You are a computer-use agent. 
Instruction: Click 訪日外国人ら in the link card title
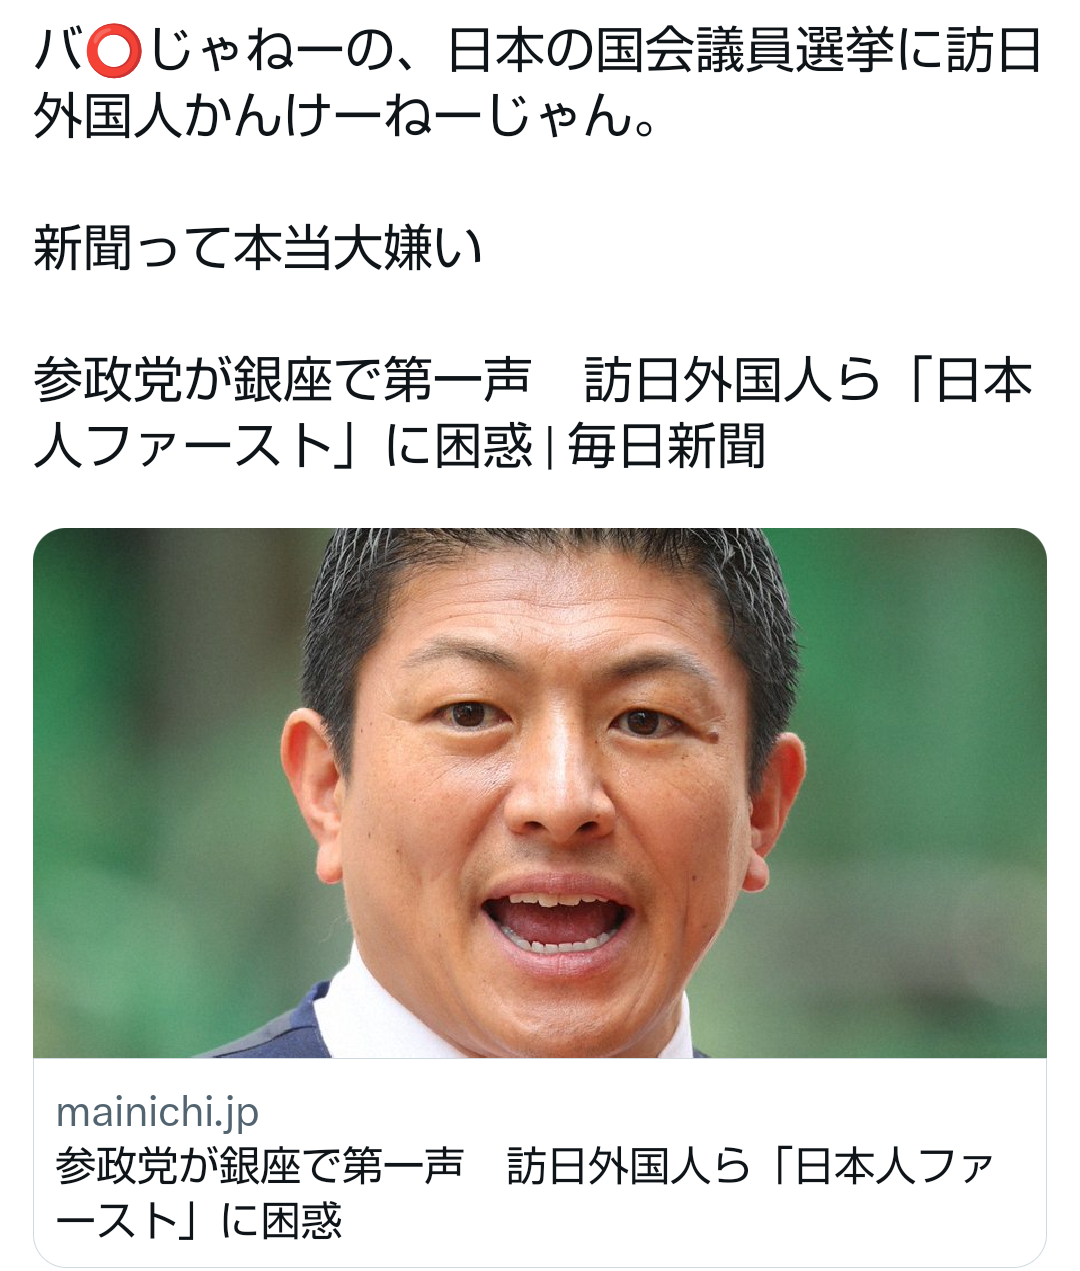click(x=628, y=1167)
